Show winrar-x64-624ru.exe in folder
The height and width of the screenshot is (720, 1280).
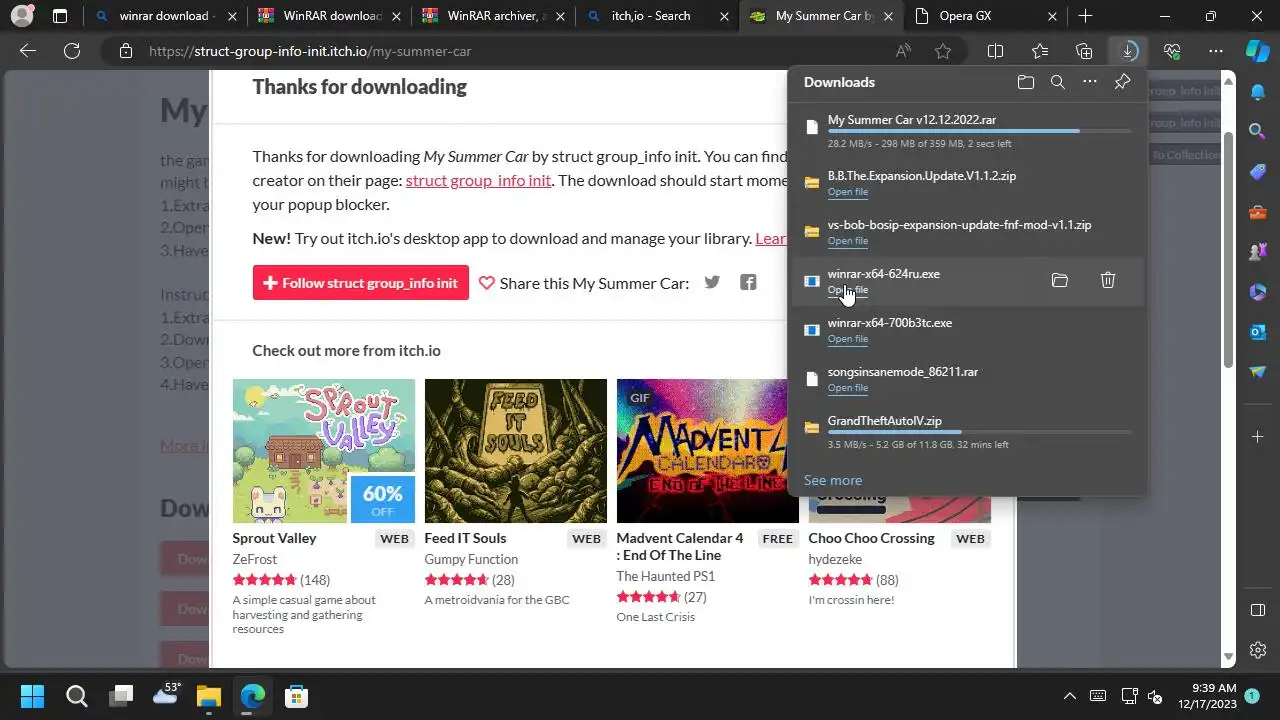[1060, 281]
